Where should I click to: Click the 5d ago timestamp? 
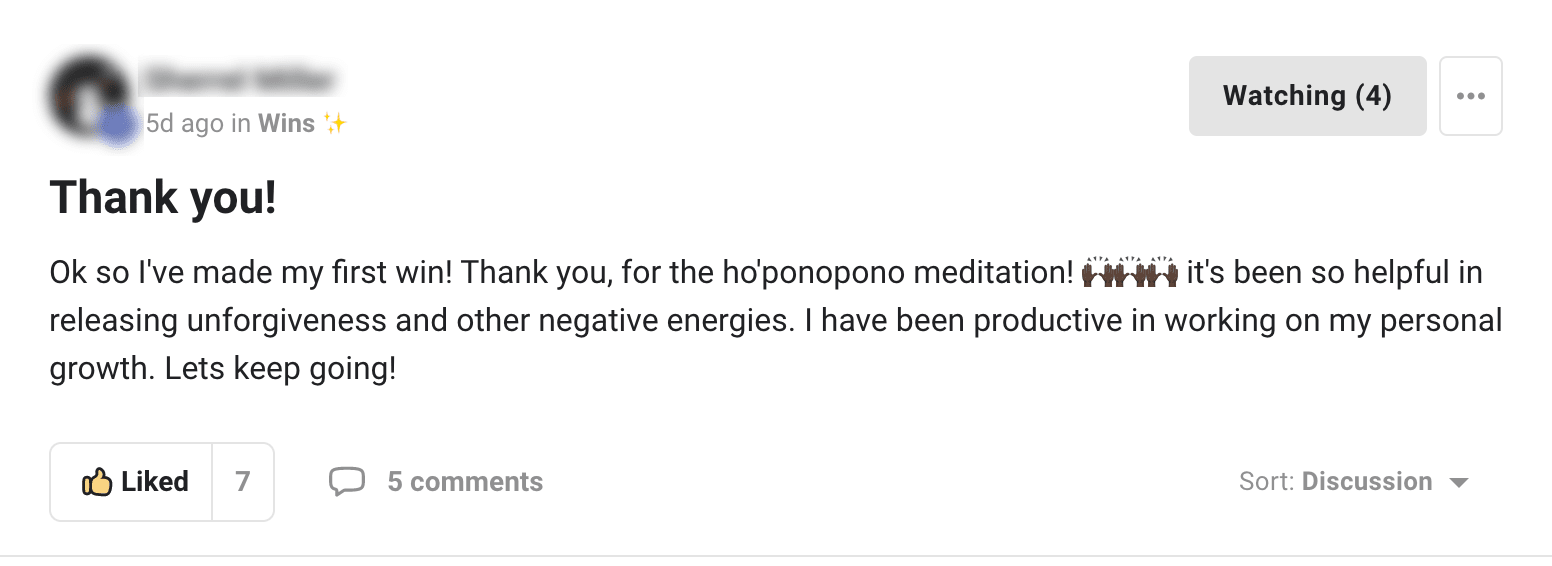(x=184, y=123)
